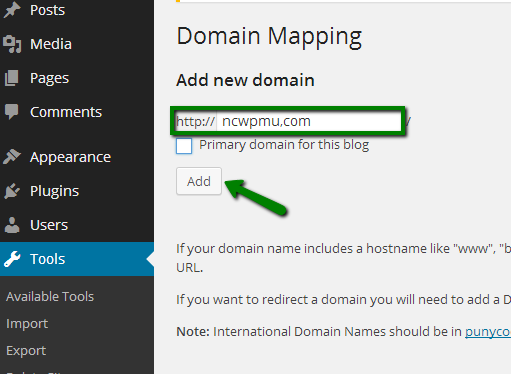Click the Plugins plug icon
Screen dimensions: 511x374
(x=12, y=191)
